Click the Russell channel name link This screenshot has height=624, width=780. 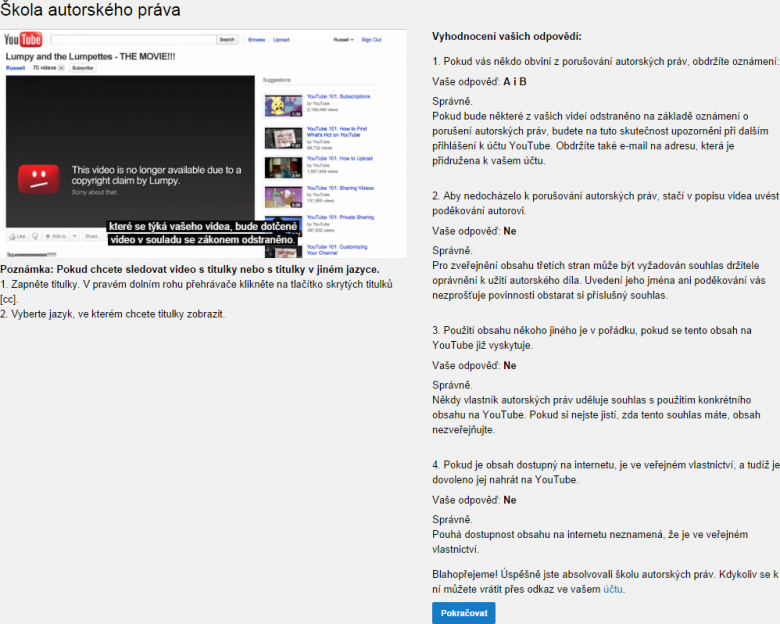(x=15, y=68)
